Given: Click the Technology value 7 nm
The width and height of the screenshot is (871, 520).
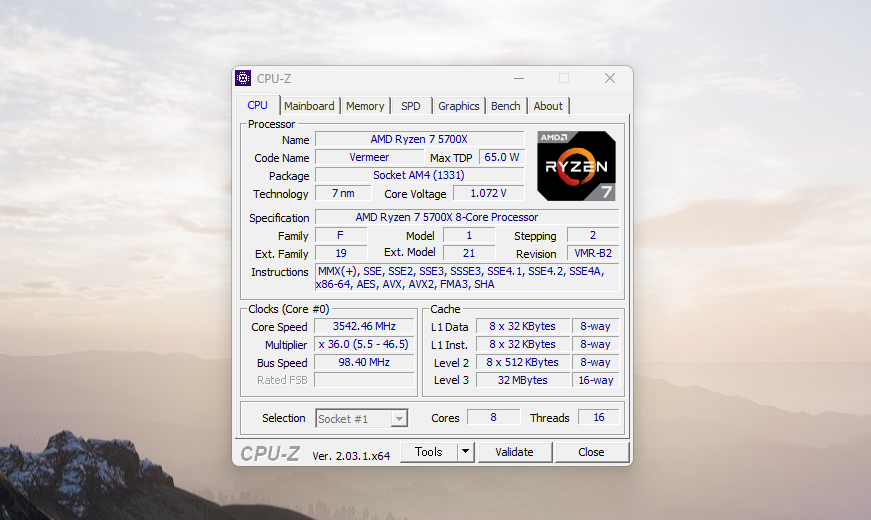Looking at the screenshot, I should point(343,193).
